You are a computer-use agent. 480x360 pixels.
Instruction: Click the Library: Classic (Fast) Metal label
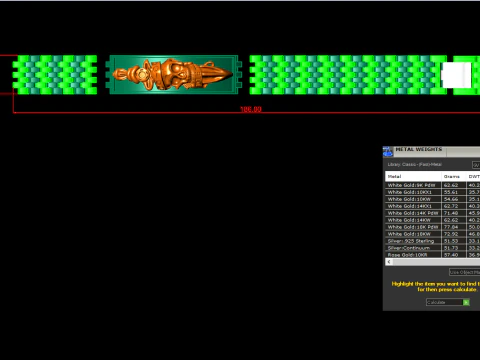tap(414, 164)
